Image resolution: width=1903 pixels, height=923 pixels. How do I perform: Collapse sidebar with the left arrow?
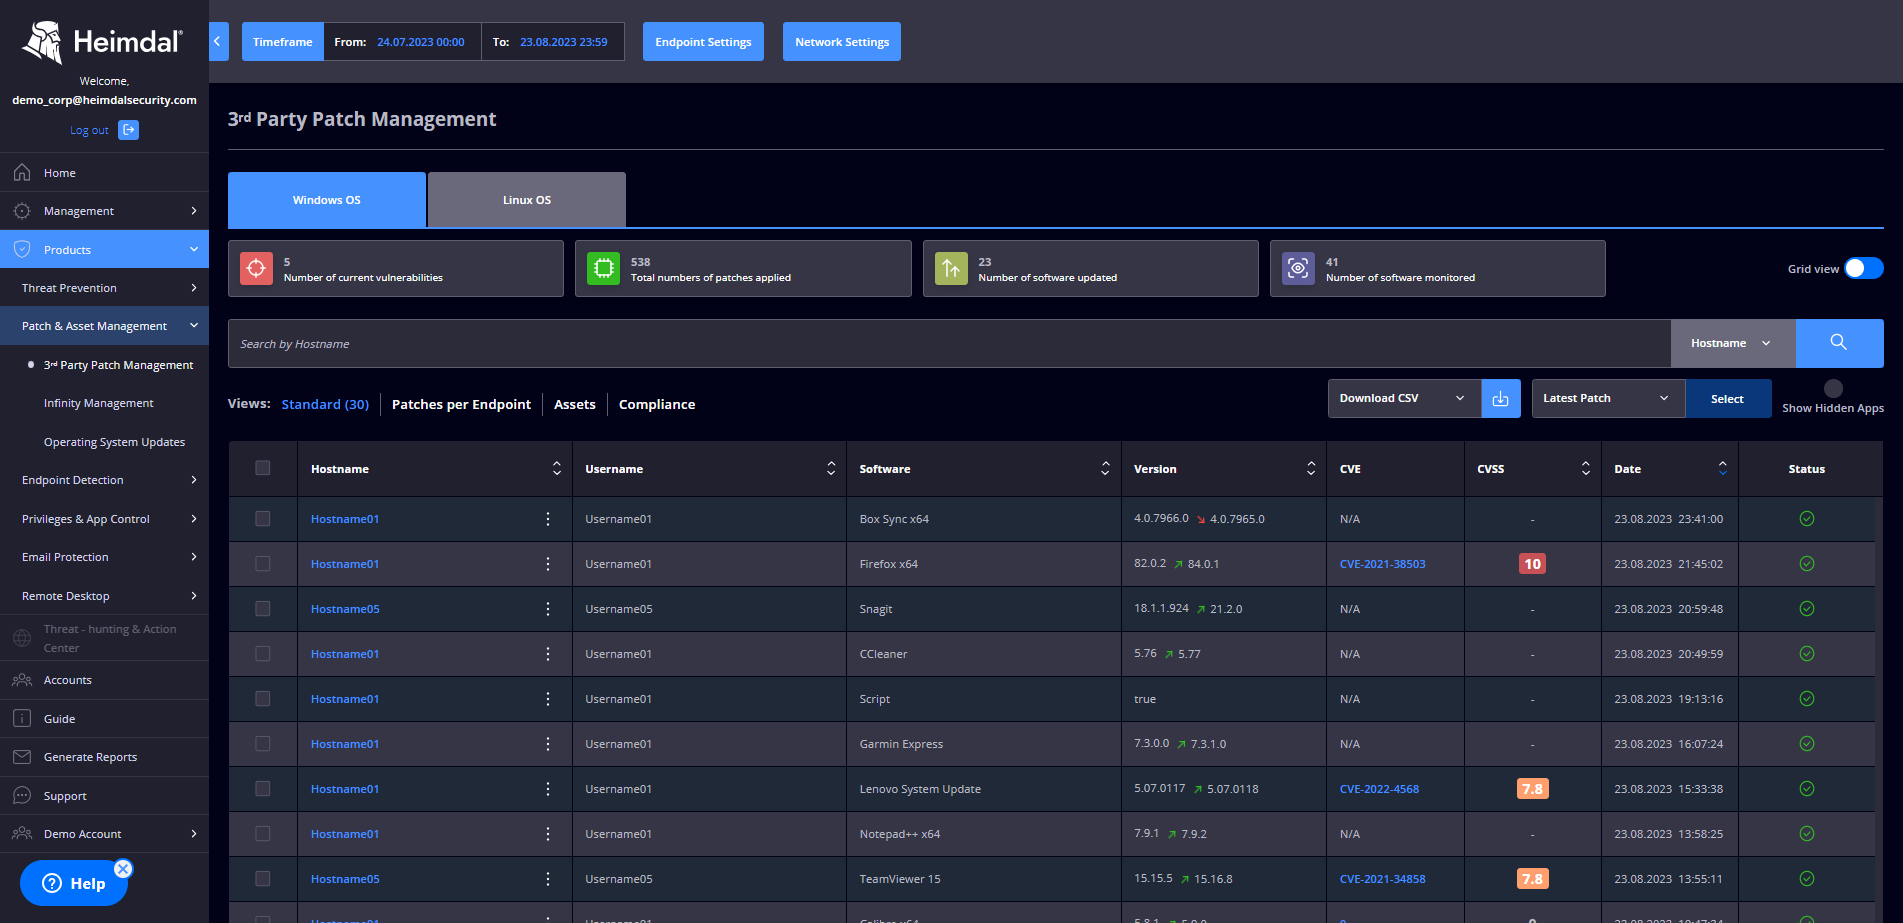218,42
